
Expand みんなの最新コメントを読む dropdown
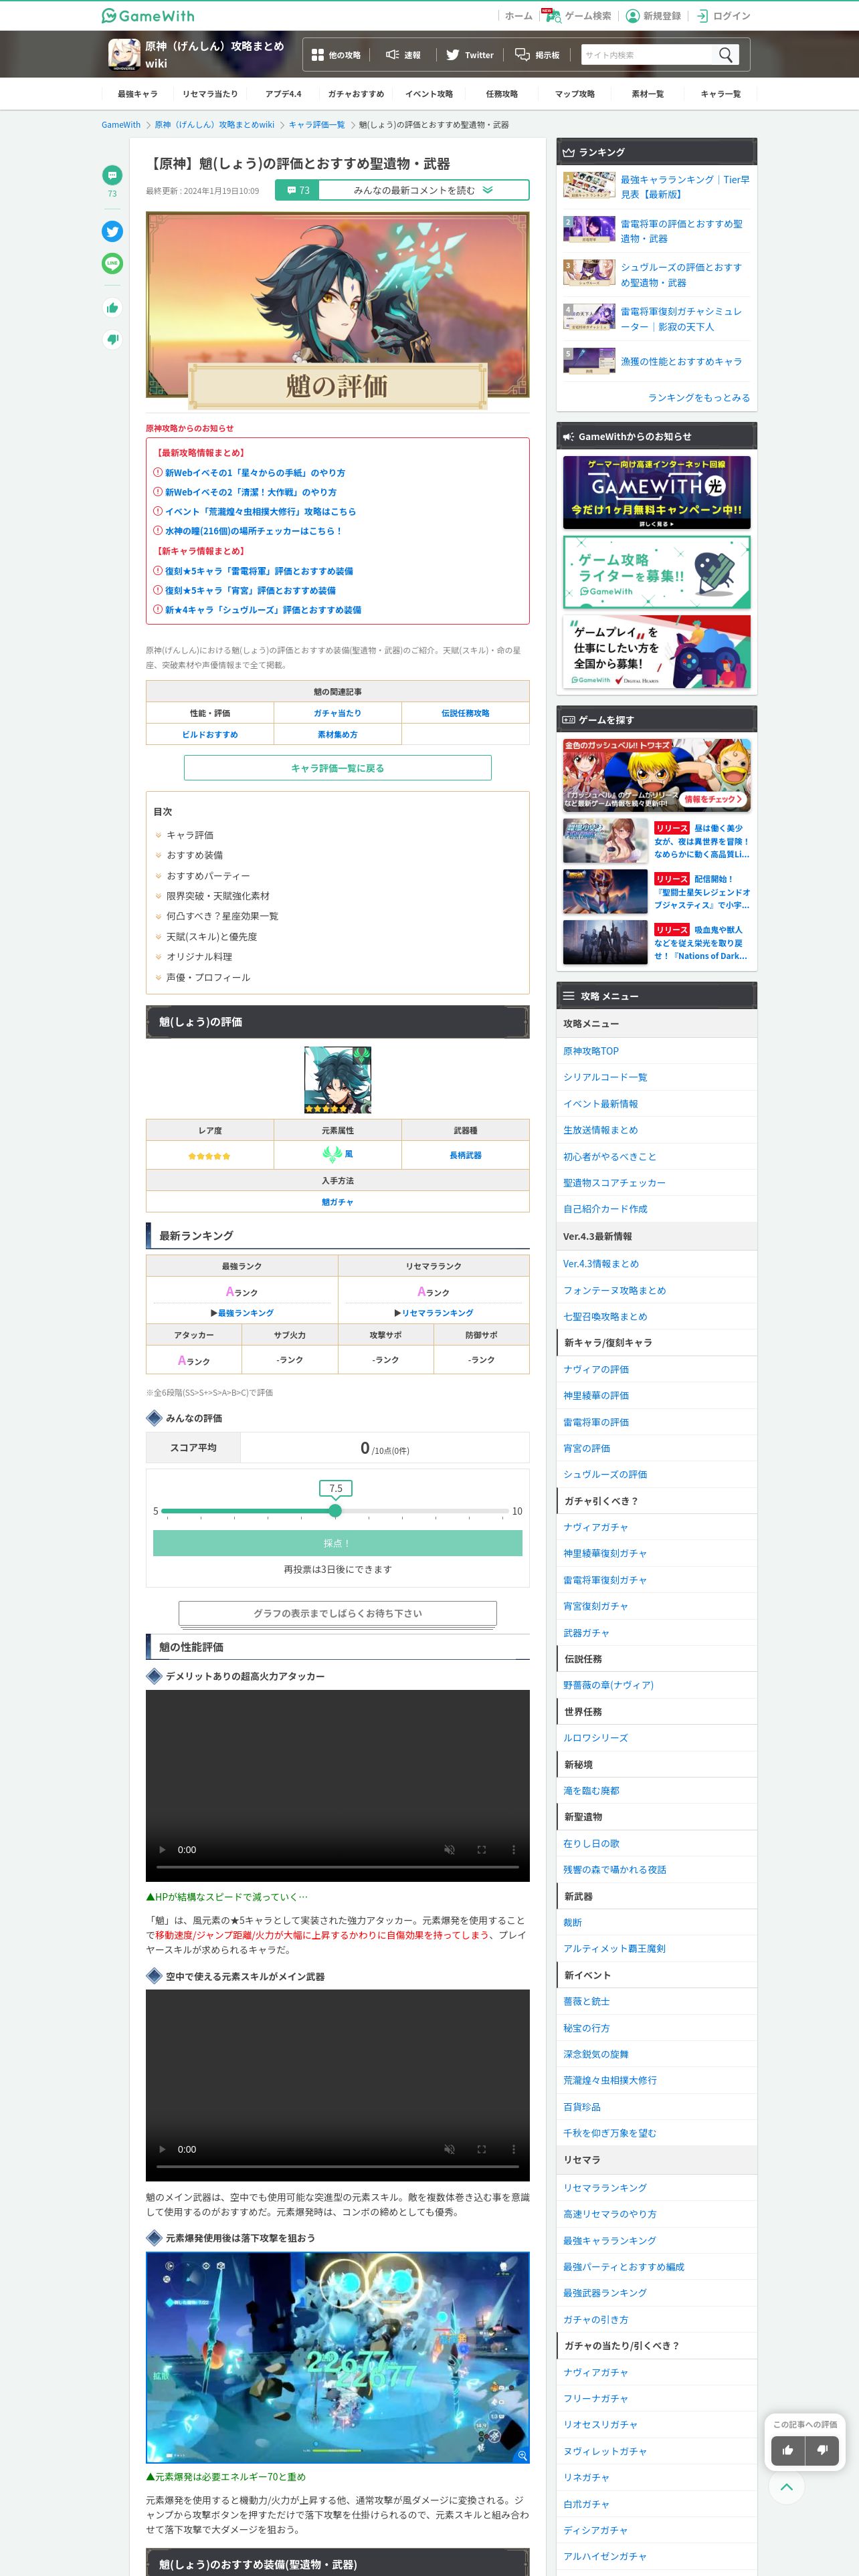[x=424, y=190]
